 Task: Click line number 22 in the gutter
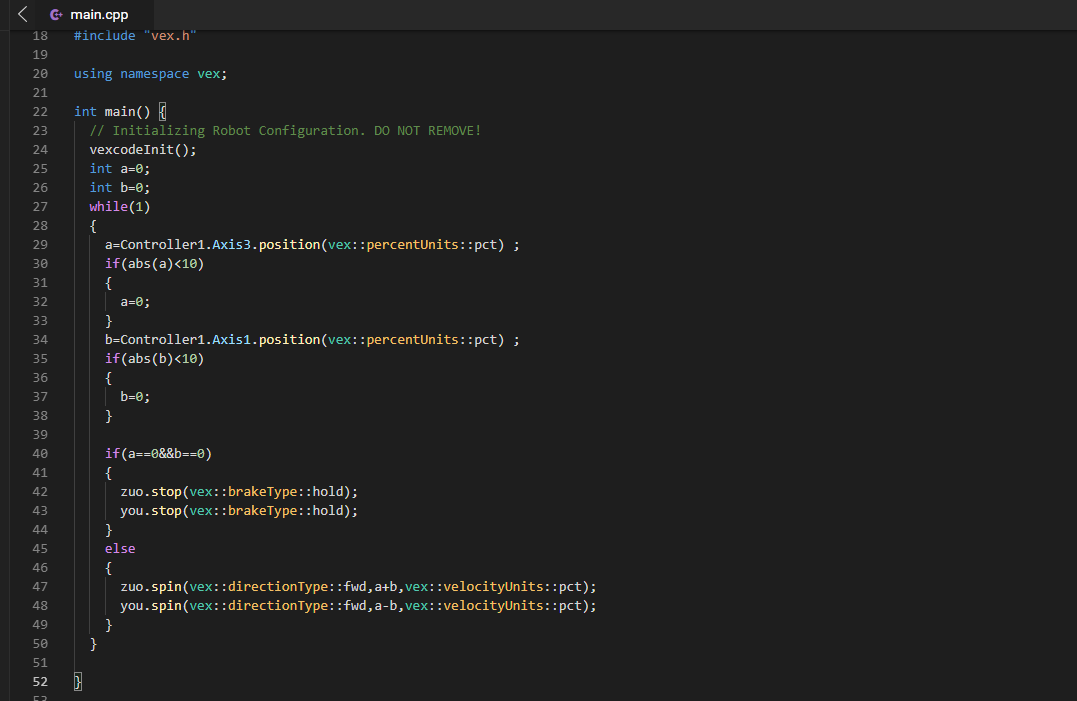pyautogui.click(x=40, y=111)
